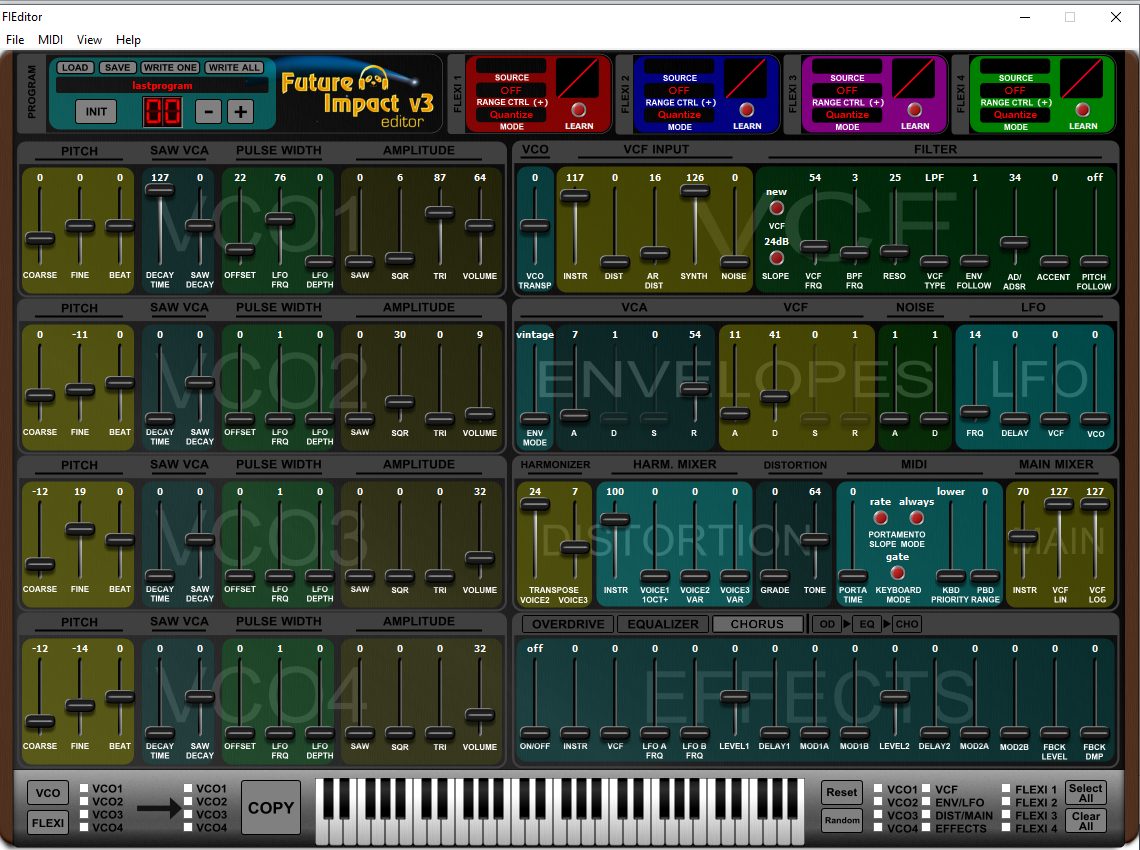Open the Help menu

coord(128,40)
